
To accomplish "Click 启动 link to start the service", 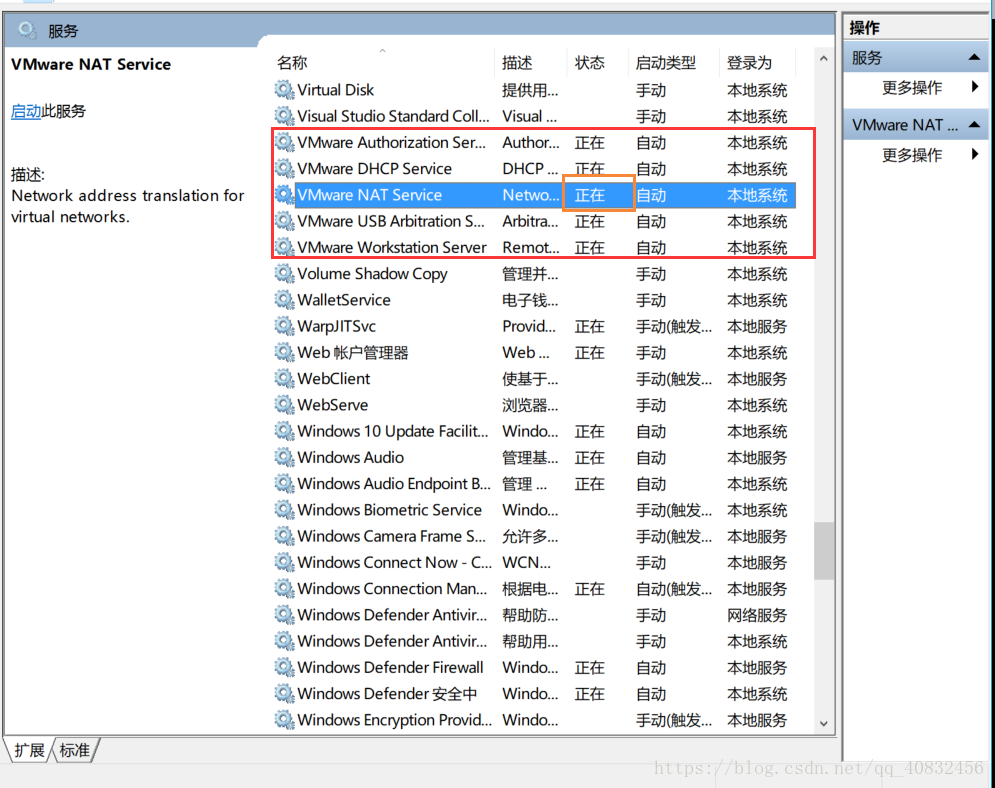I will pos(26,111).
